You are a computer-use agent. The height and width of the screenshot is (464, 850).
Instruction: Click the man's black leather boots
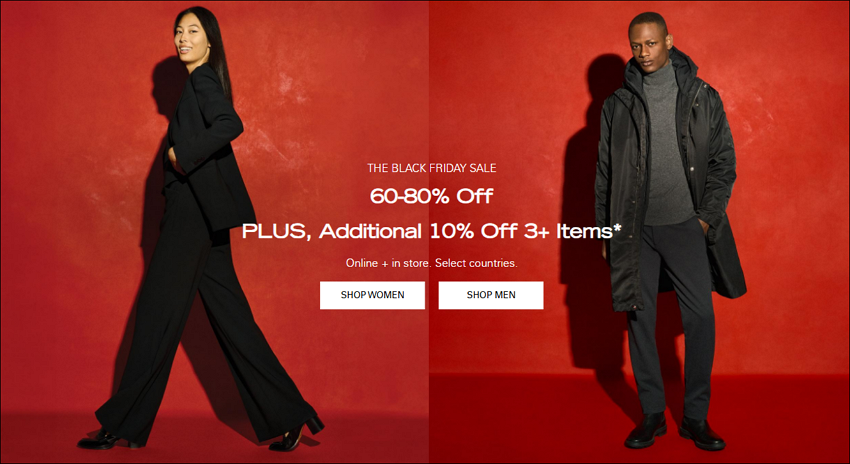point(674,432)
